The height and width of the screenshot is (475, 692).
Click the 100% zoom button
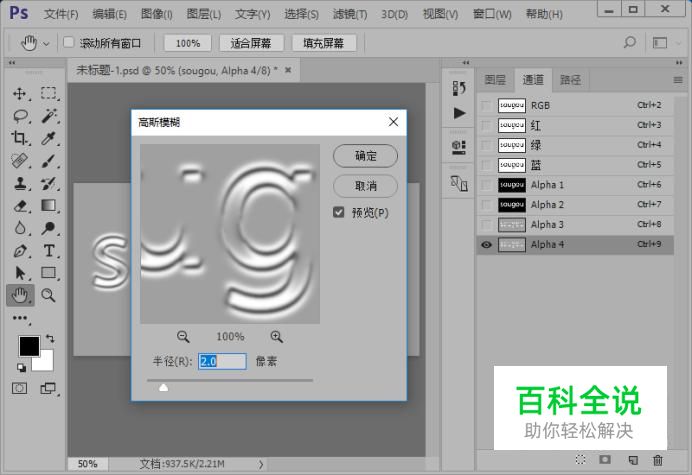tap(188, 43)
